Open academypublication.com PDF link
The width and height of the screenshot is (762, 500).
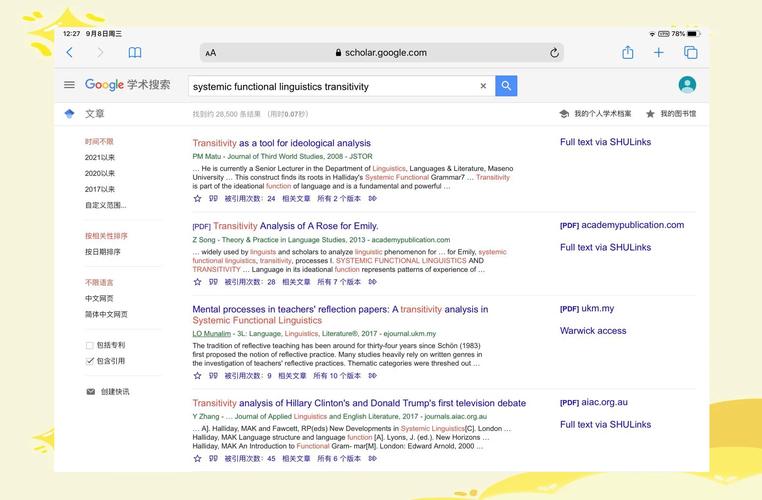622,225
